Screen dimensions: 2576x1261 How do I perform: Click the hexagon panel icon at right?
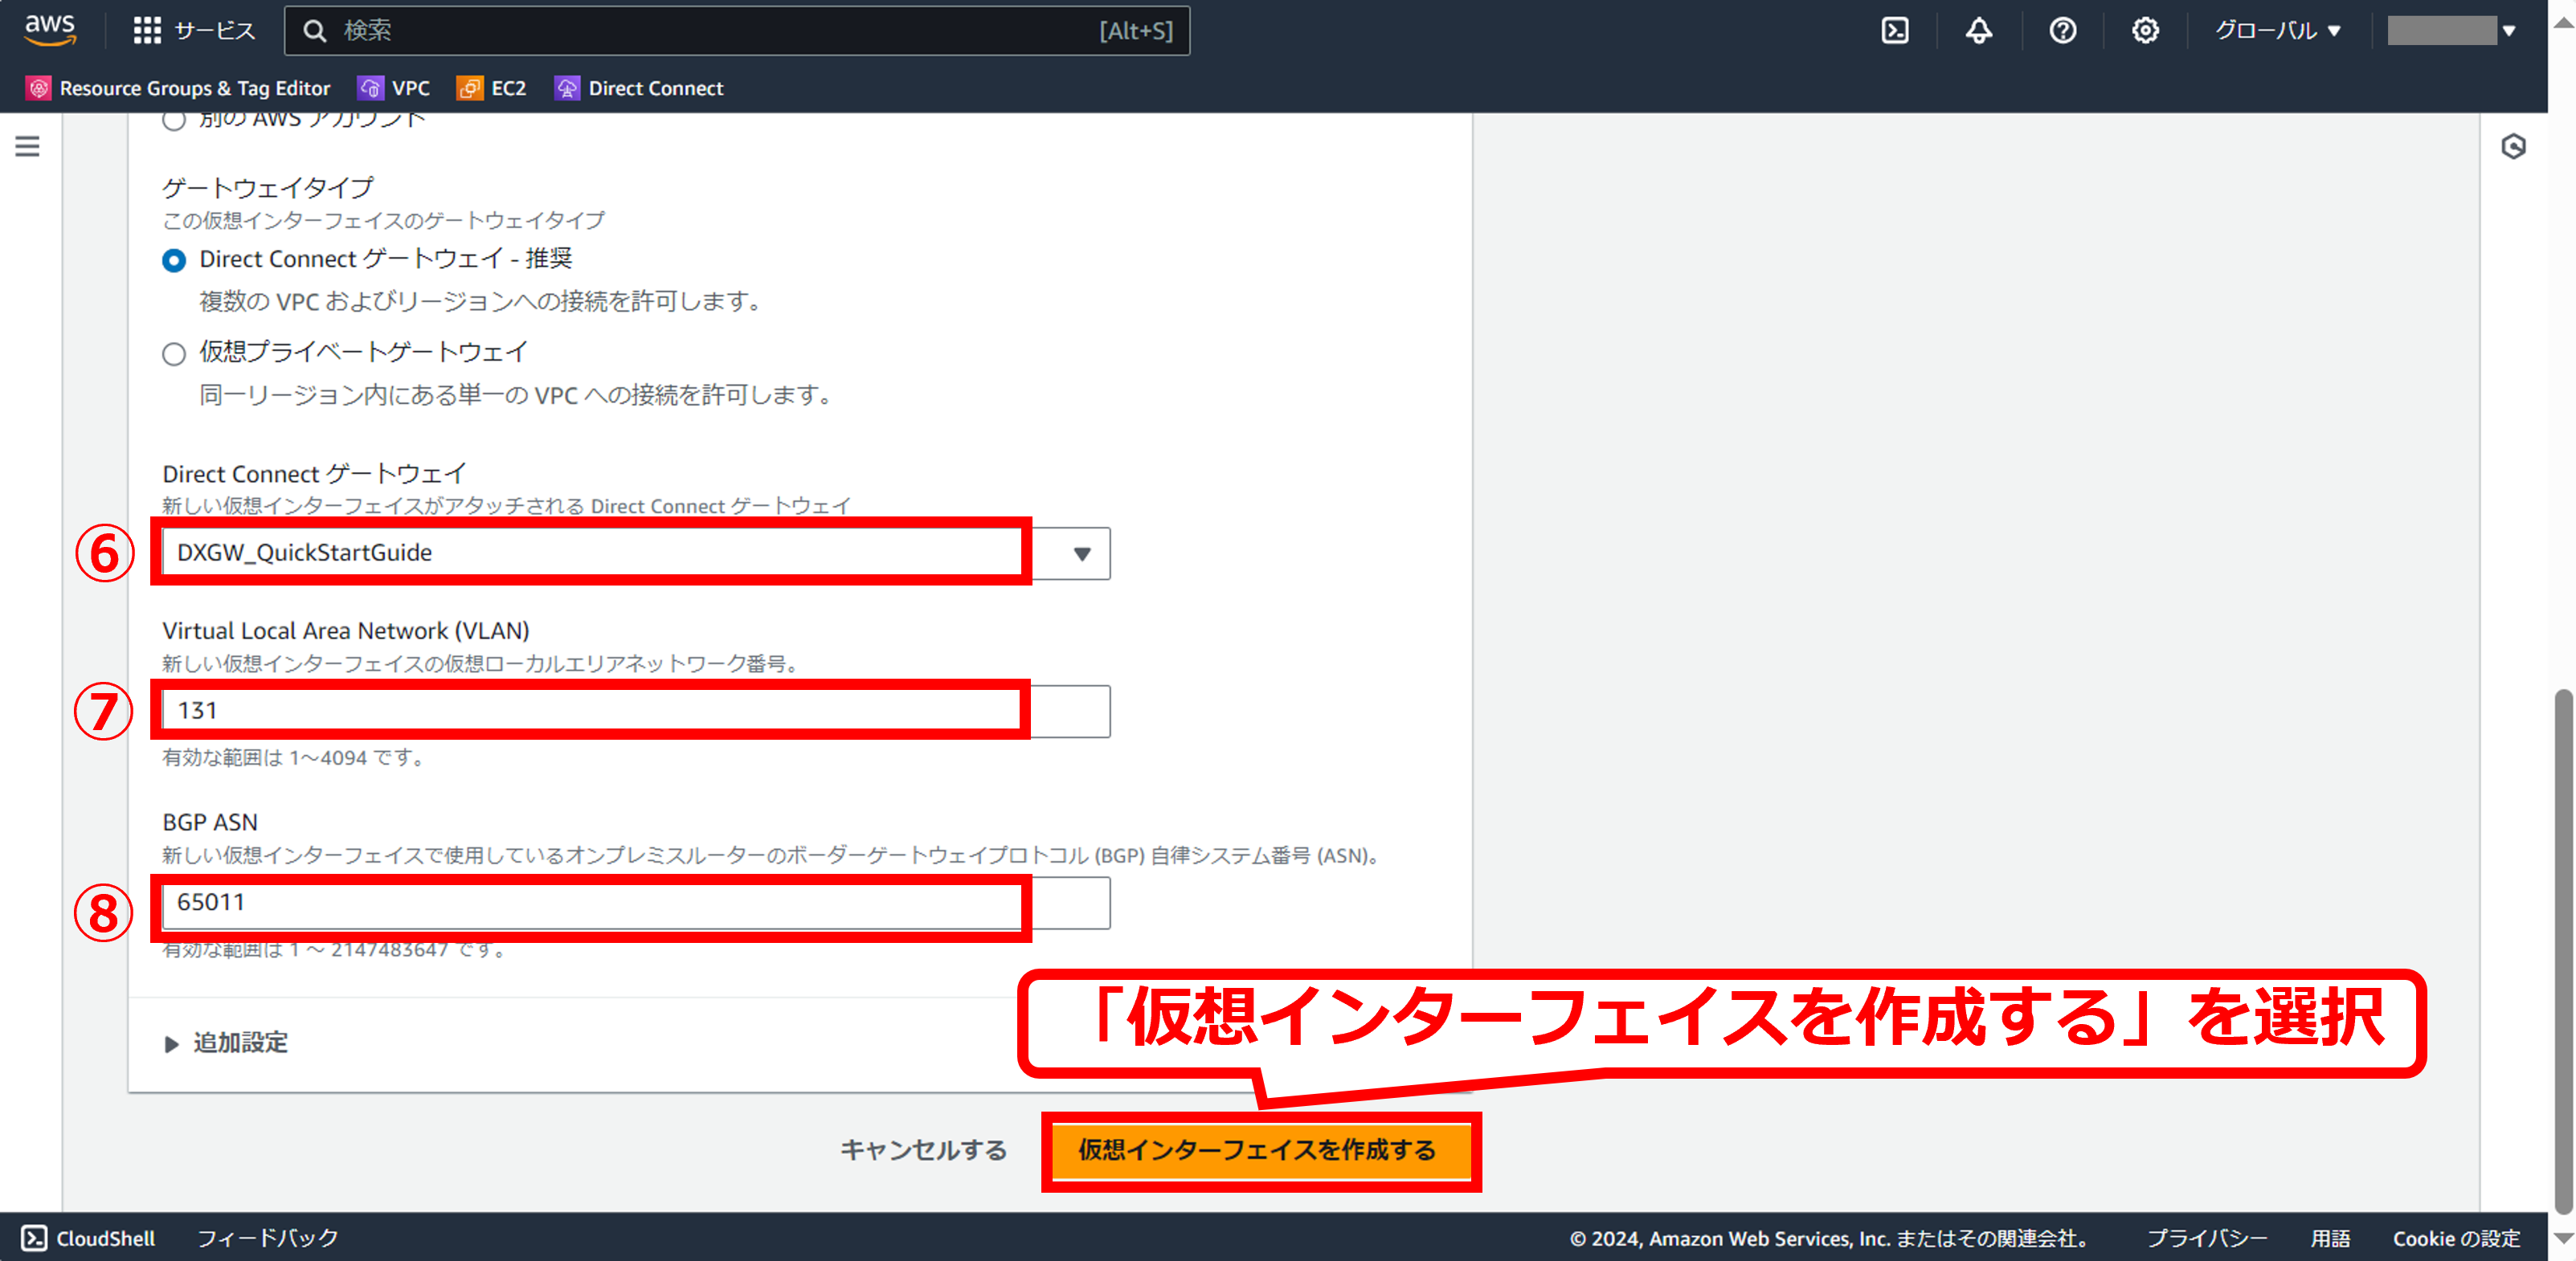coord(2513,147)
